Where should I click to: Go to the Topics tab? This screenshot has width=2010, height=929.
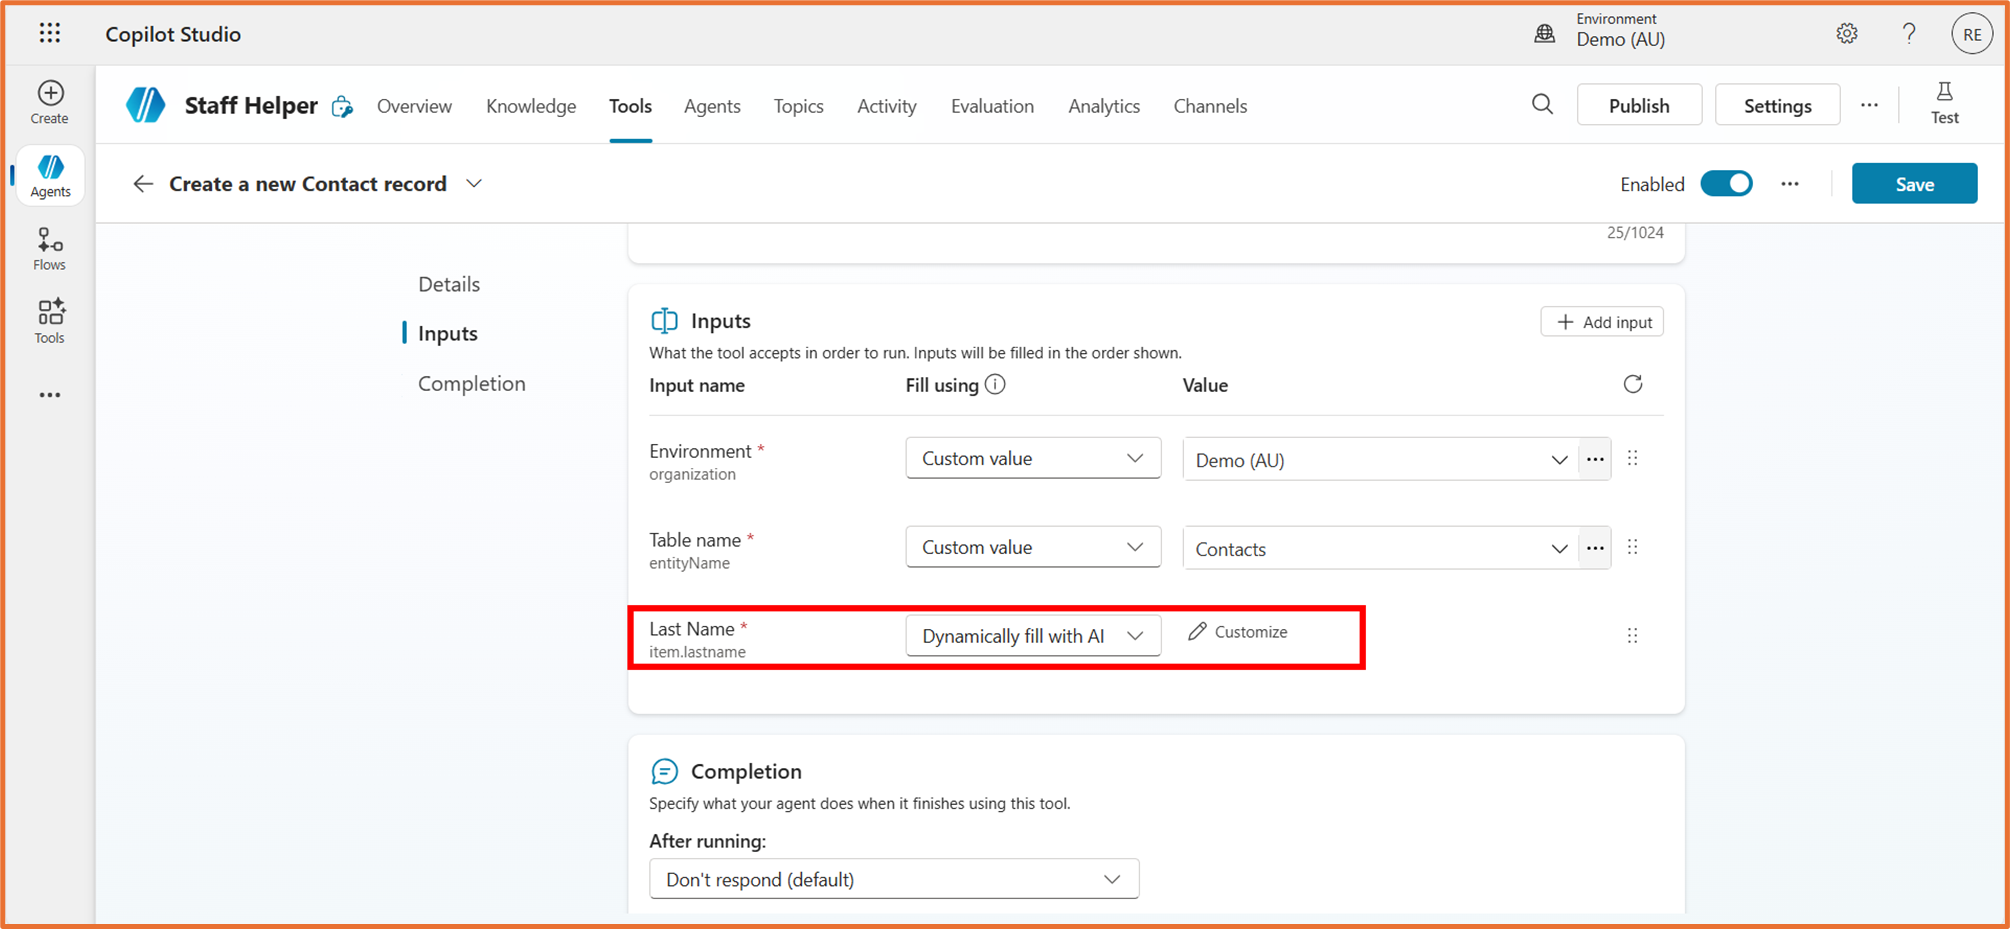798,106
